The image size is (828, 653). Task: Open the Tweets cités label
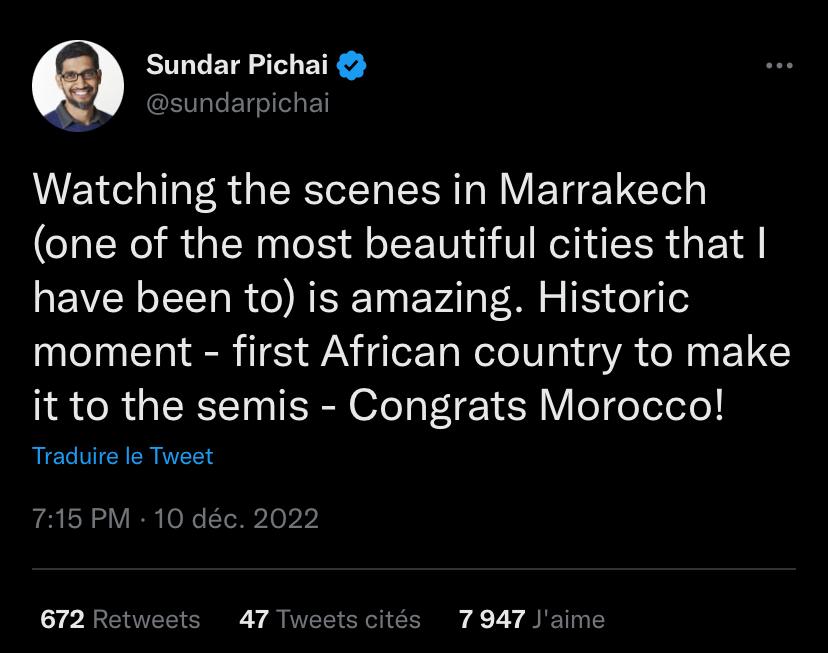tap(348, 619)
